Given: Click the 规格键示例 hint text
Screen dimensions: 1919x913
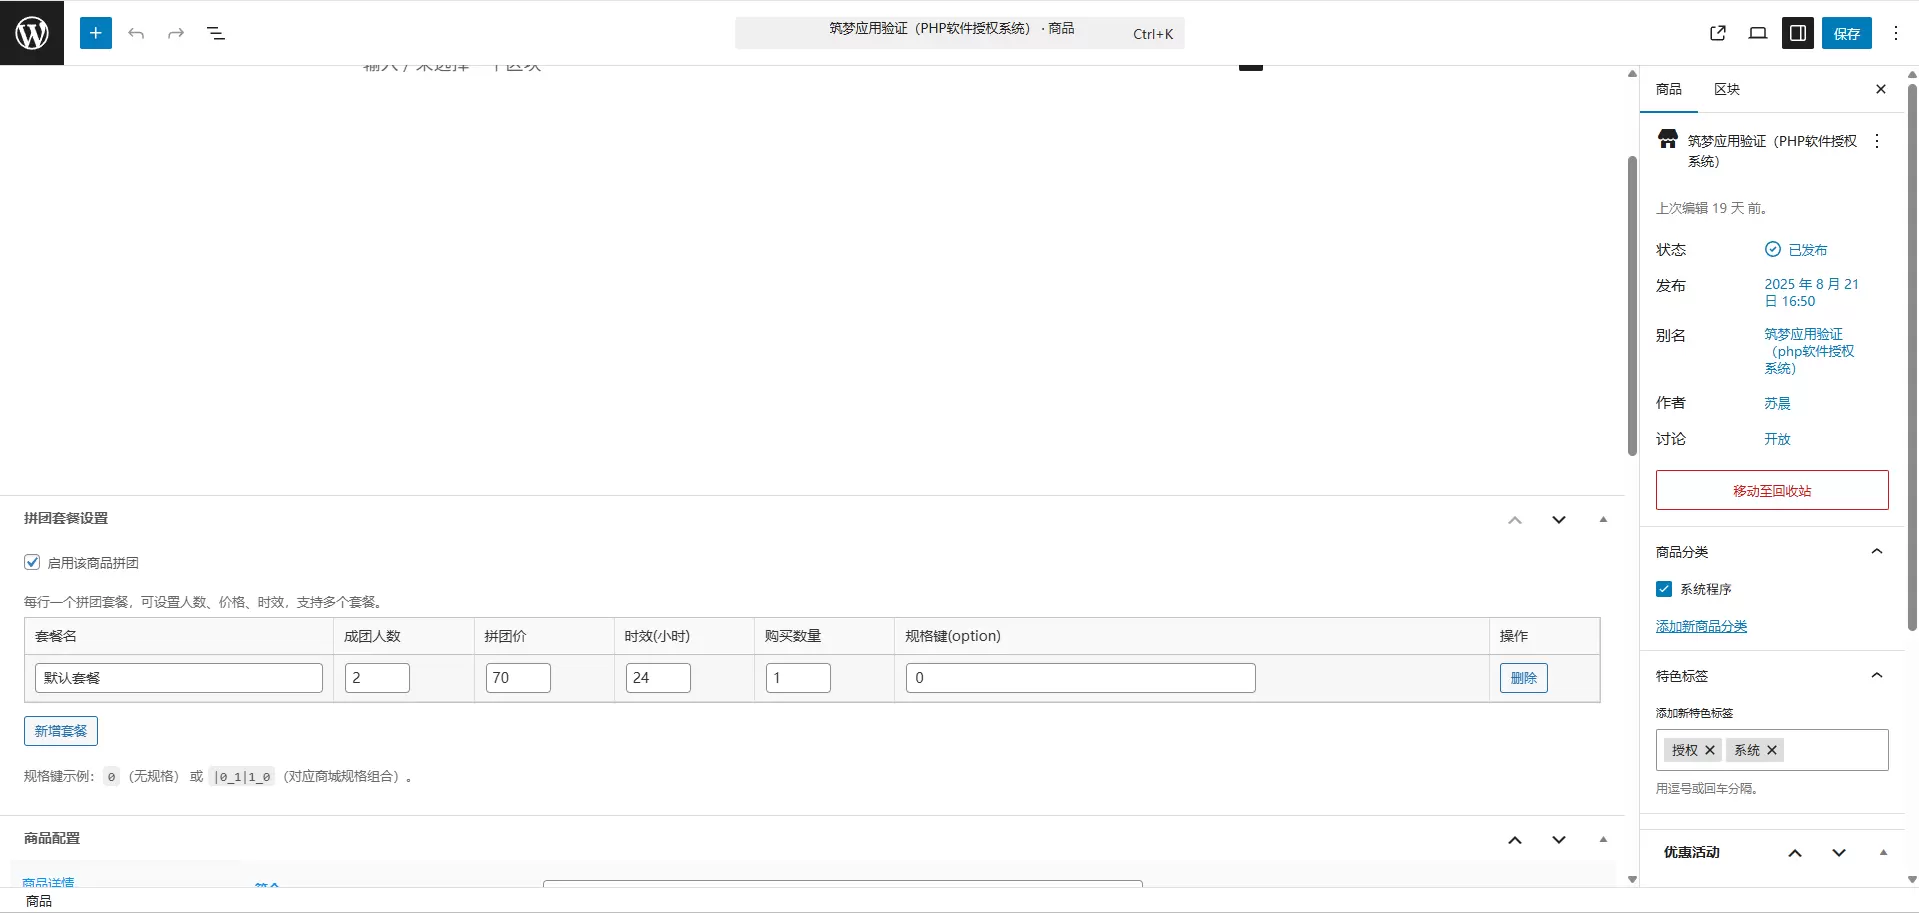Looking at the screenshot, I should (218, 776).
